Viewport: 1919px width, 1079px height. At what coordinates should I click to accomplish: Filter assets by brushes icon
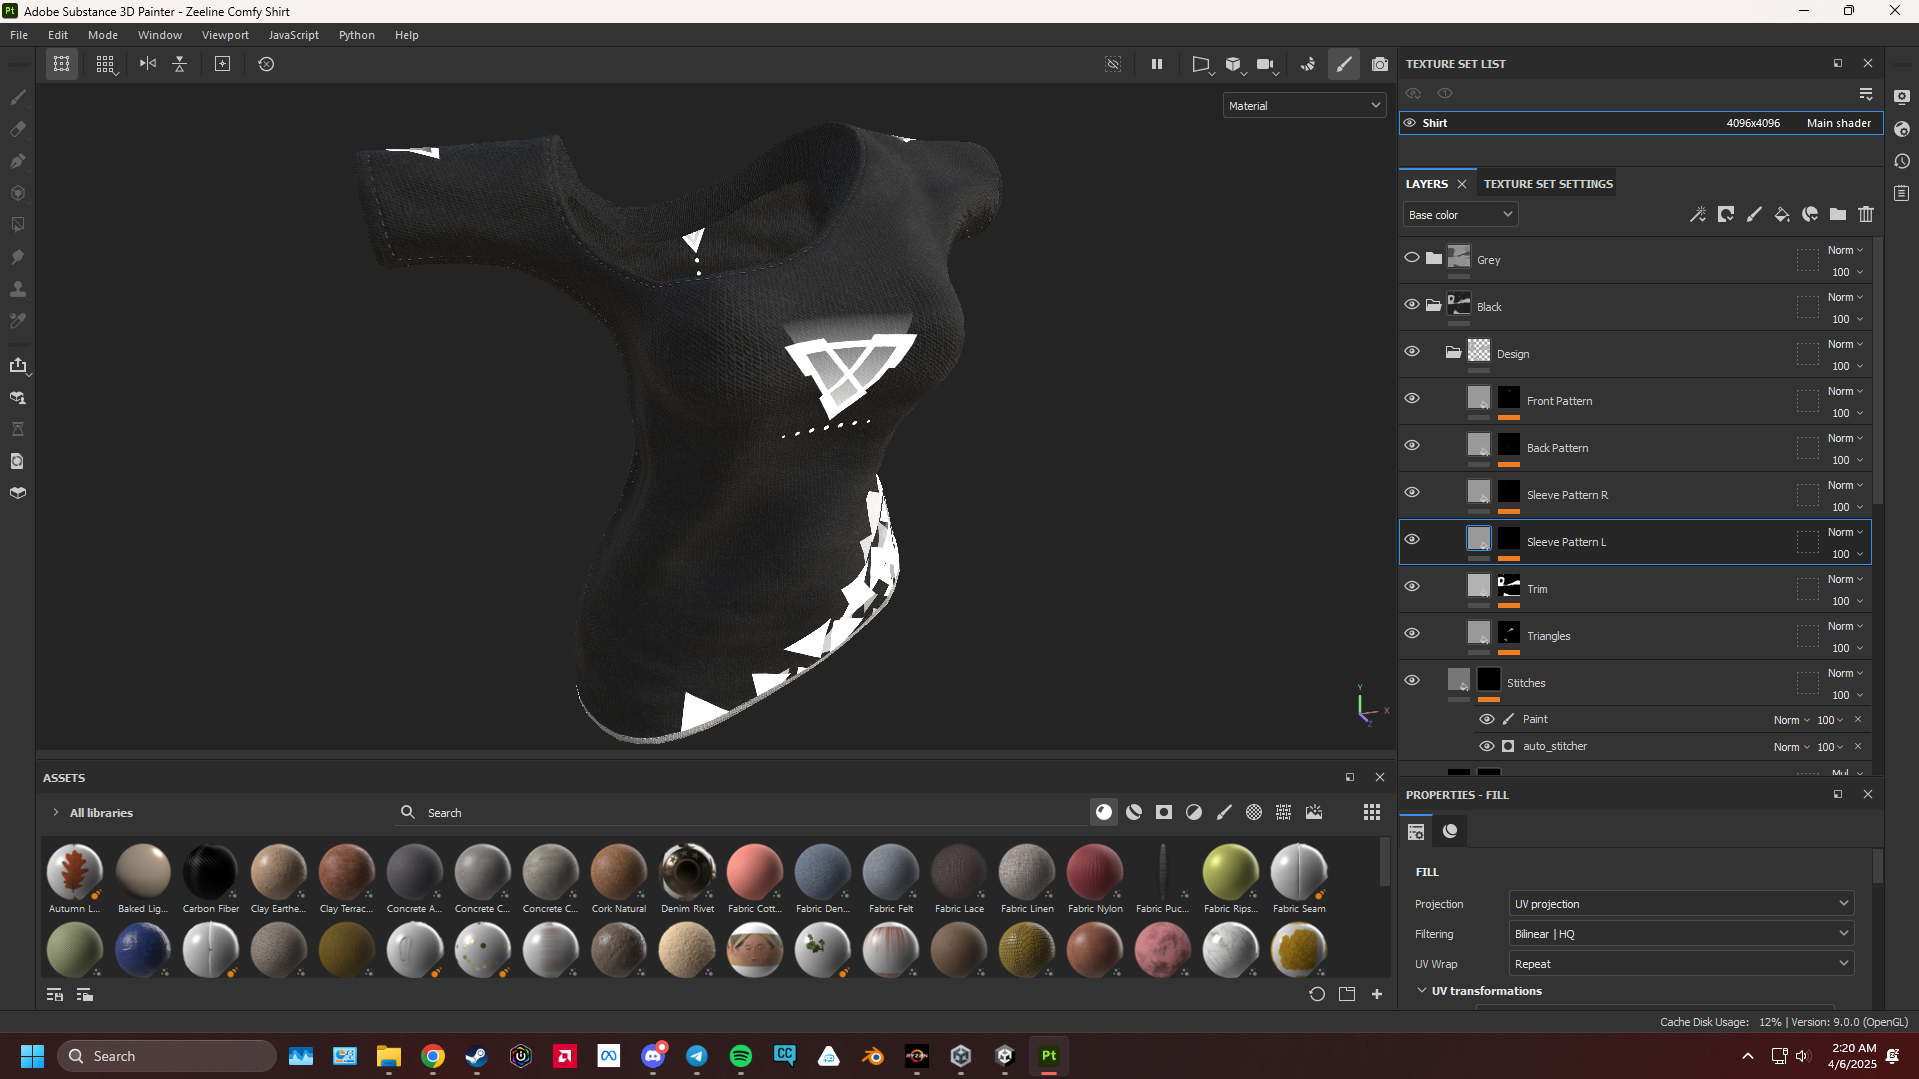pyautogui.click(x=1224, y=812)
